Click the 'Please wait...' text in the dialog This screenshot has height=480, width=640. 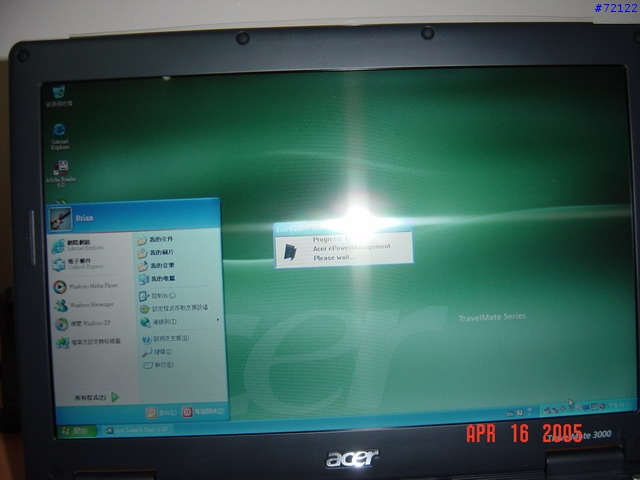pos(334,258)
